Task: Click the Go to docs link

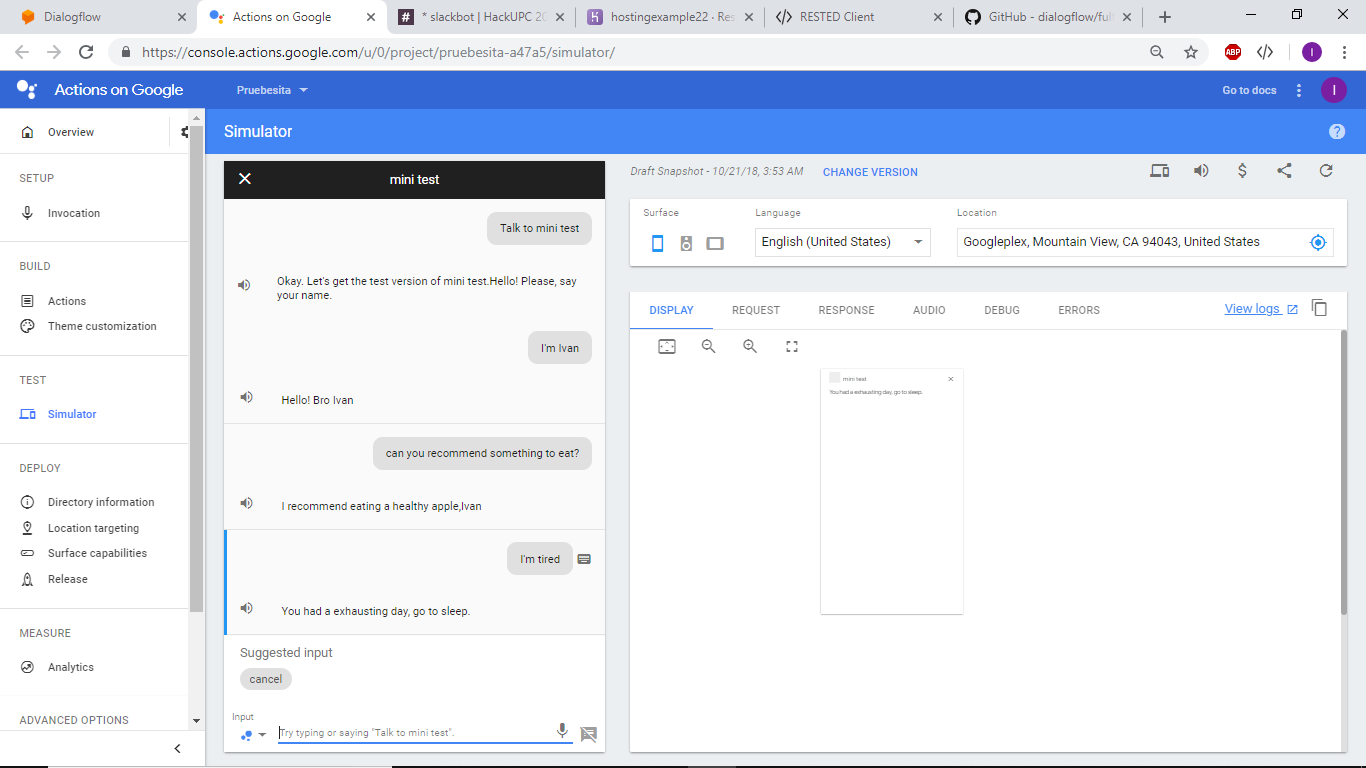Action: (1249, 90)
